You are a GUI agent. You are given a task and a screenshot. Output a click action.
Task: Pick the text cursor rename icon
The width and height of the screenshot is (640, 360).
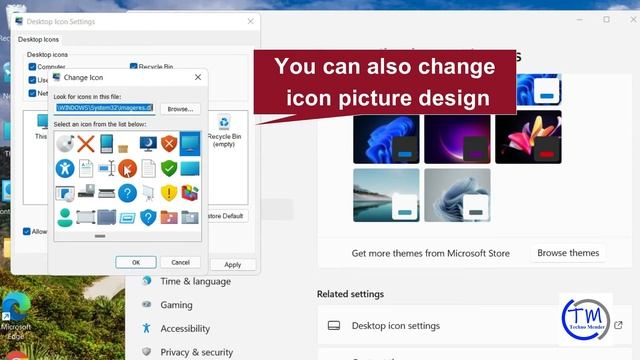(107, 169)
